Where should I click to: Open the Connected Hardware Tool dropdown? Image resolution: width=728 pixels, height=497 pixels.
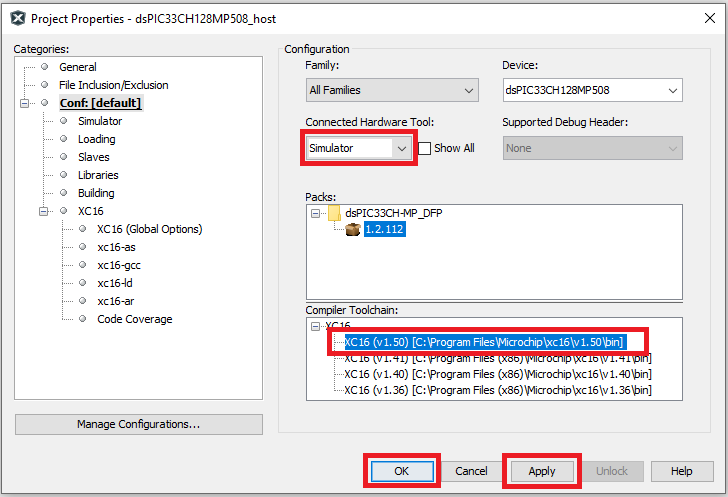359,148
